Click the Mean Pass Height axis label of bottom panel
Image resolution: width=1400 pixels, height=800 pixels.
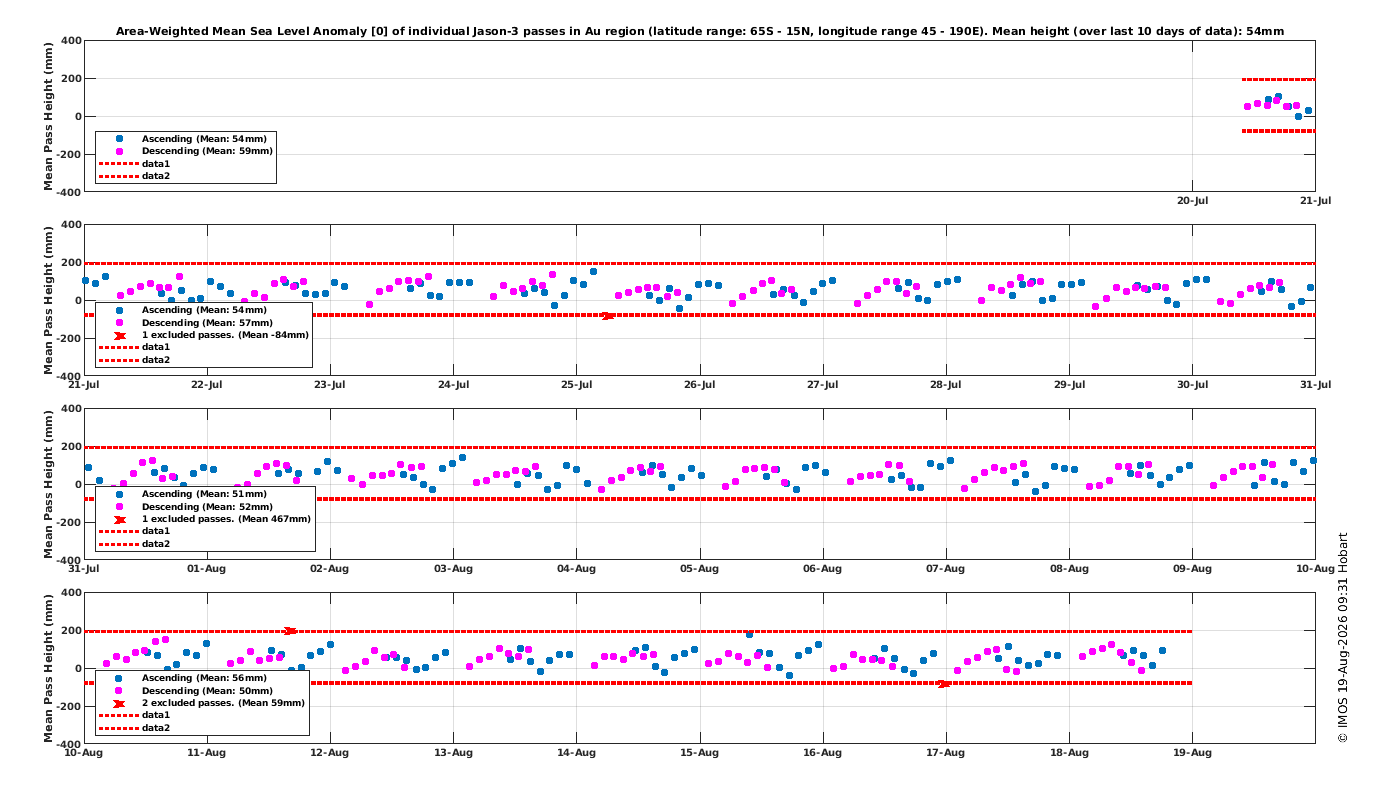click(x=49, y=668)
